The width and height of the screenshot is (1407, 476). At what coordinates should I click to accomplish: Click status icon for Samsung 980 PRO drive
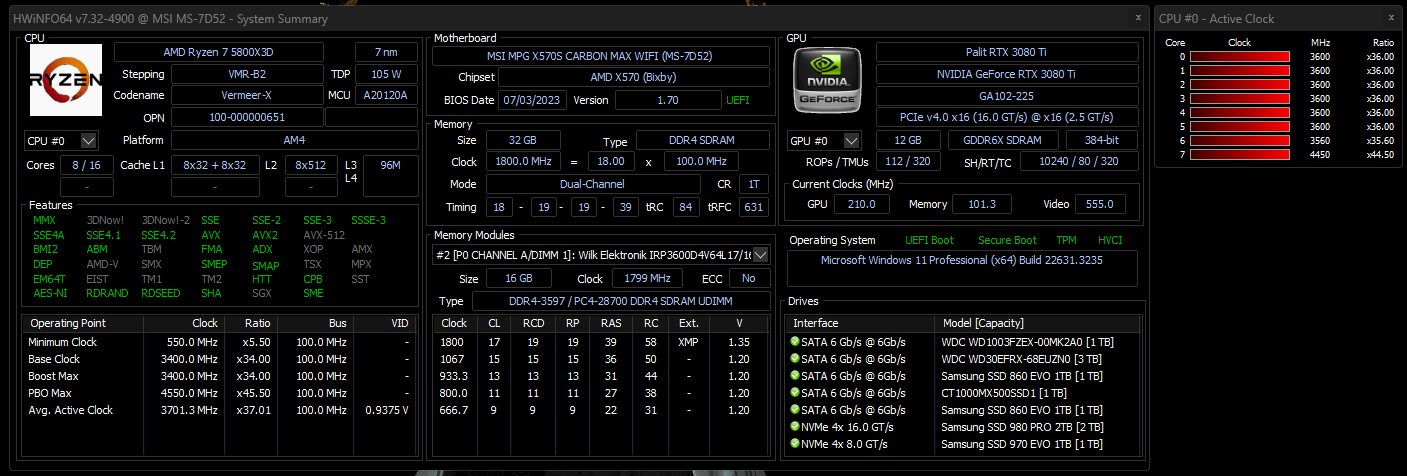pyautogui.click(x=795, y=427)
